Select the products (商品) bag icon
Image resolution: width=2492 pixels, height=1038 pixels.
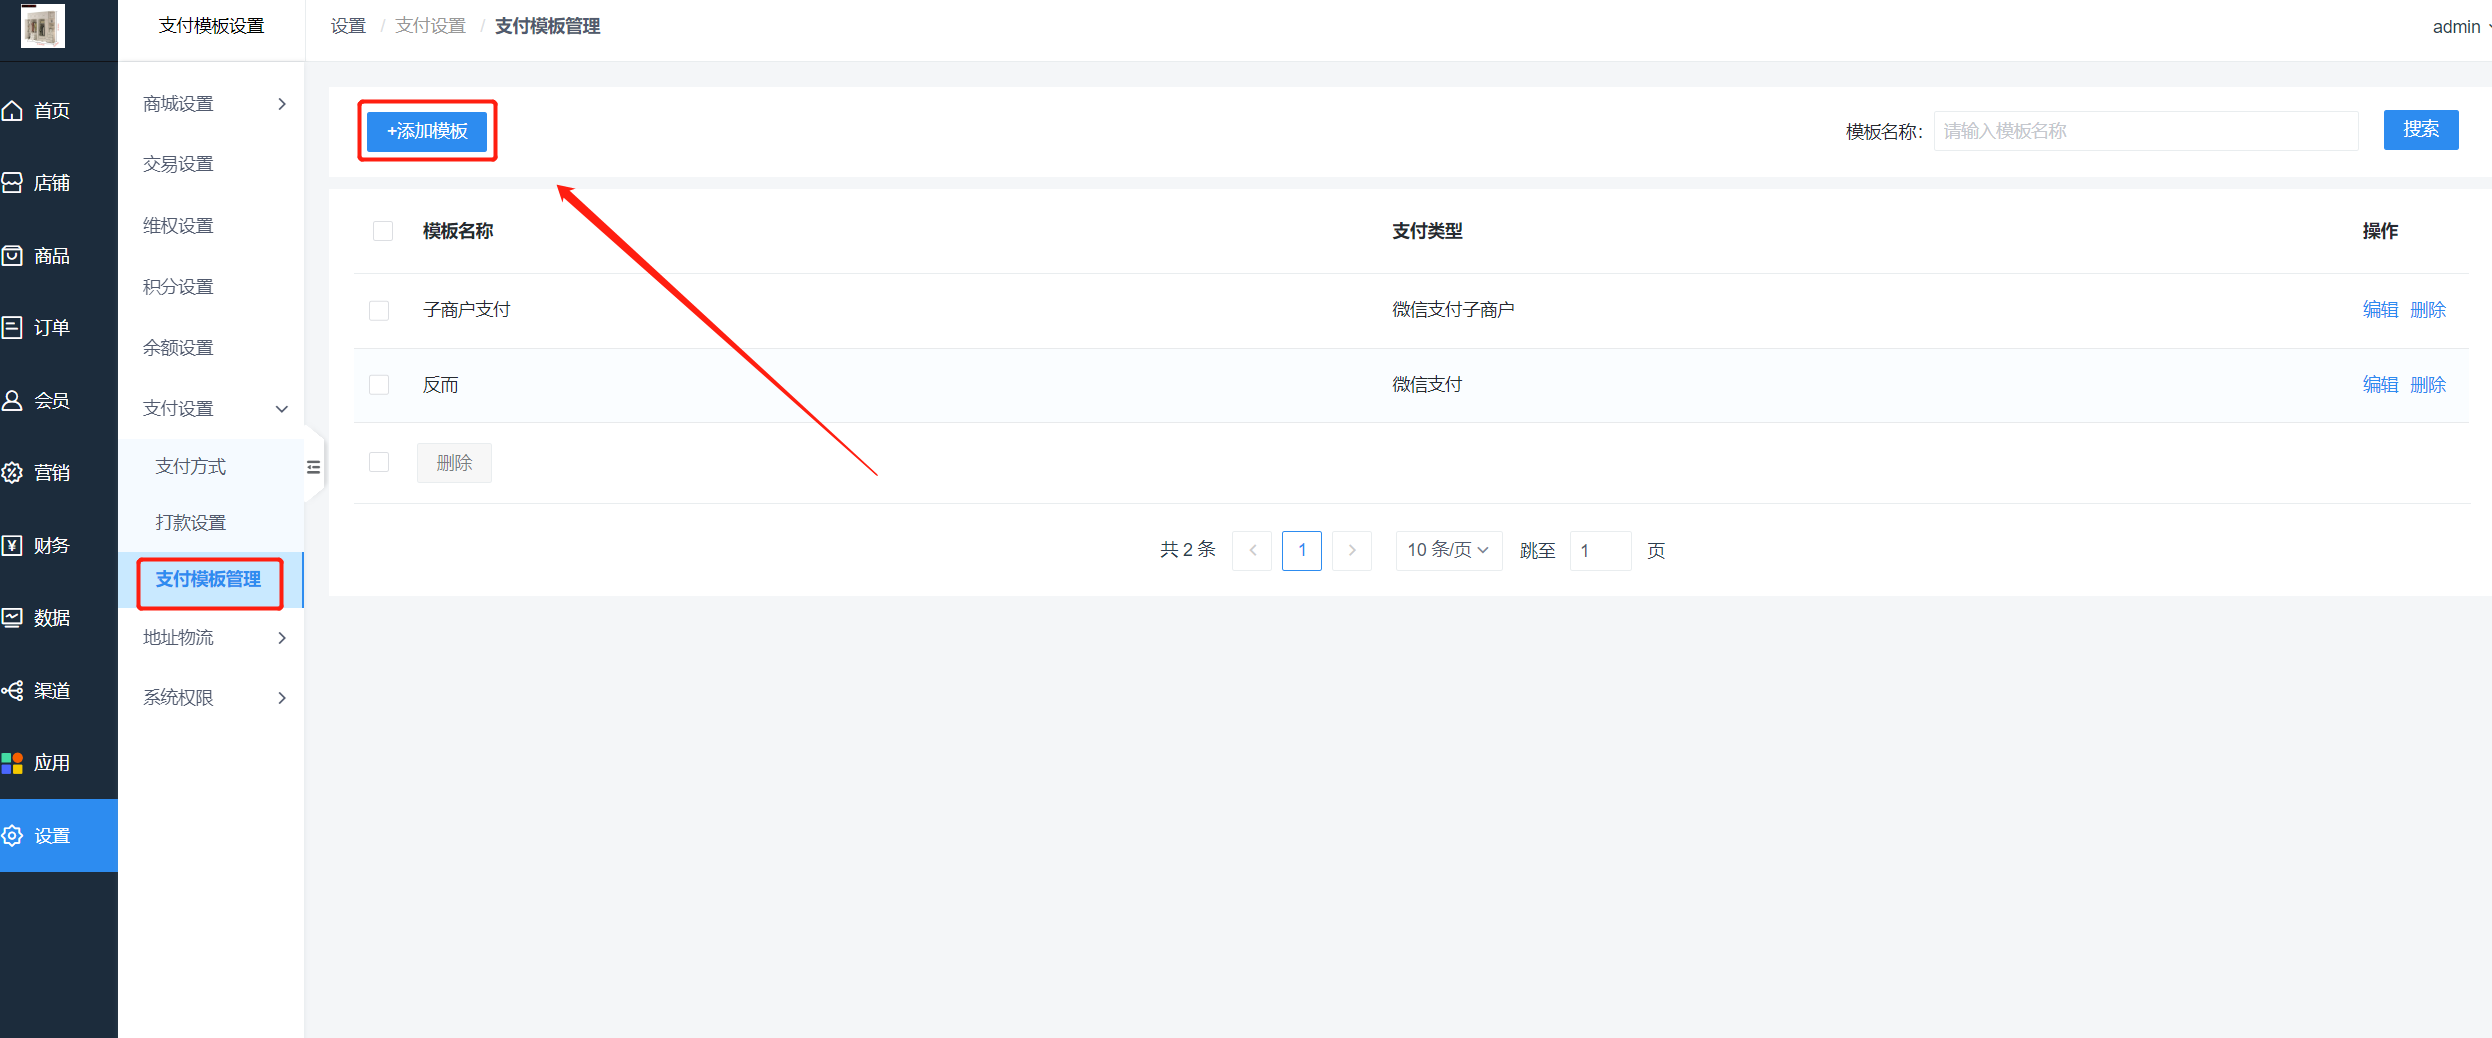13,256
